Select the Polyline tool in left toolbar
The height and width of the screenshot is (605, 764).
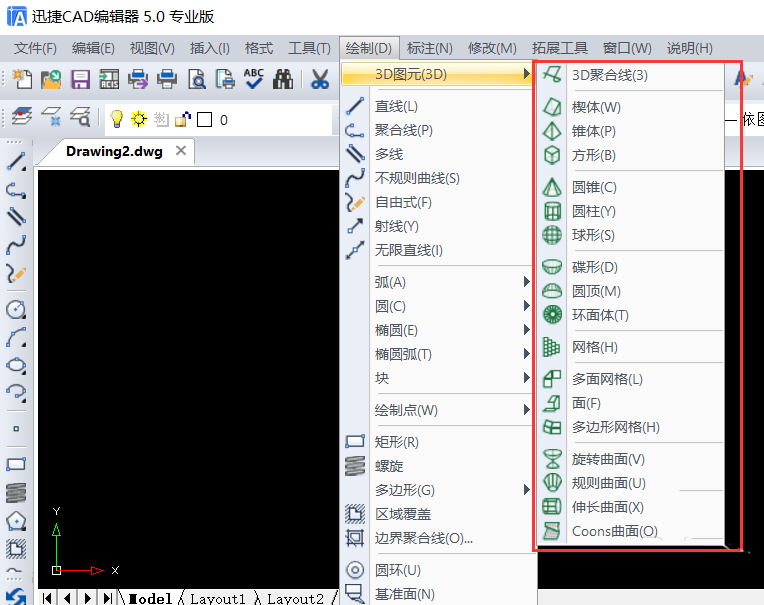(16, 190)
